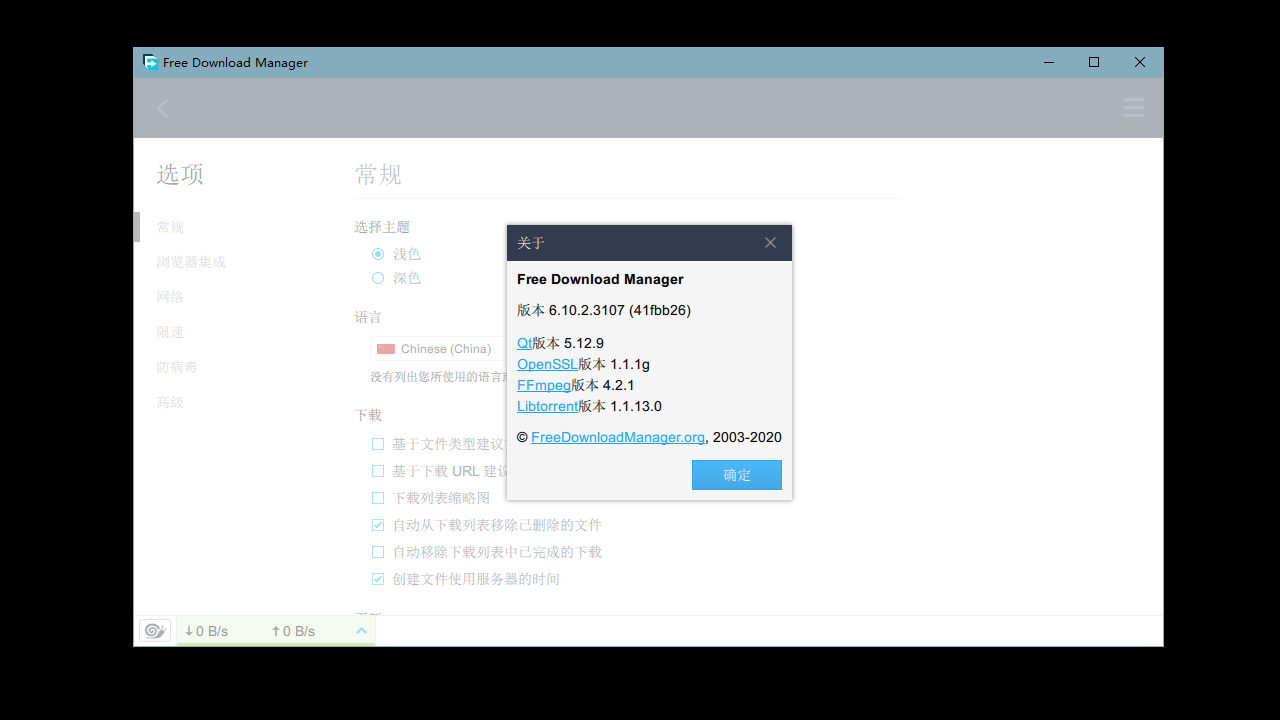Click the back navigation arrow
The width and height of the screenshot is (1280, 720).
162,107
